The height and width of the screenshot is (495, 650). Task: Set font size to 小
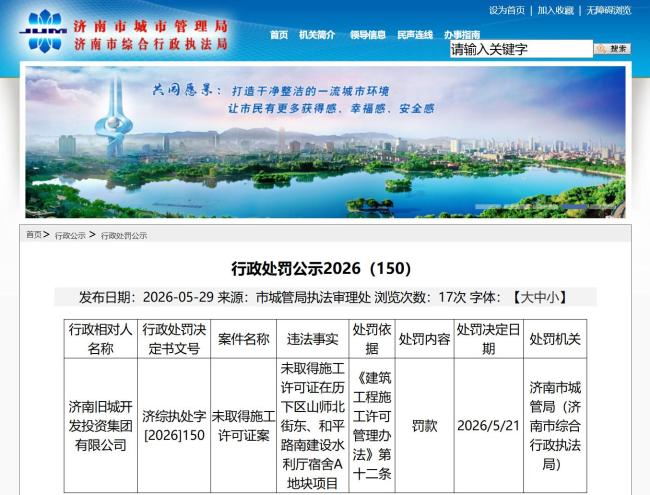click(553, 297)
